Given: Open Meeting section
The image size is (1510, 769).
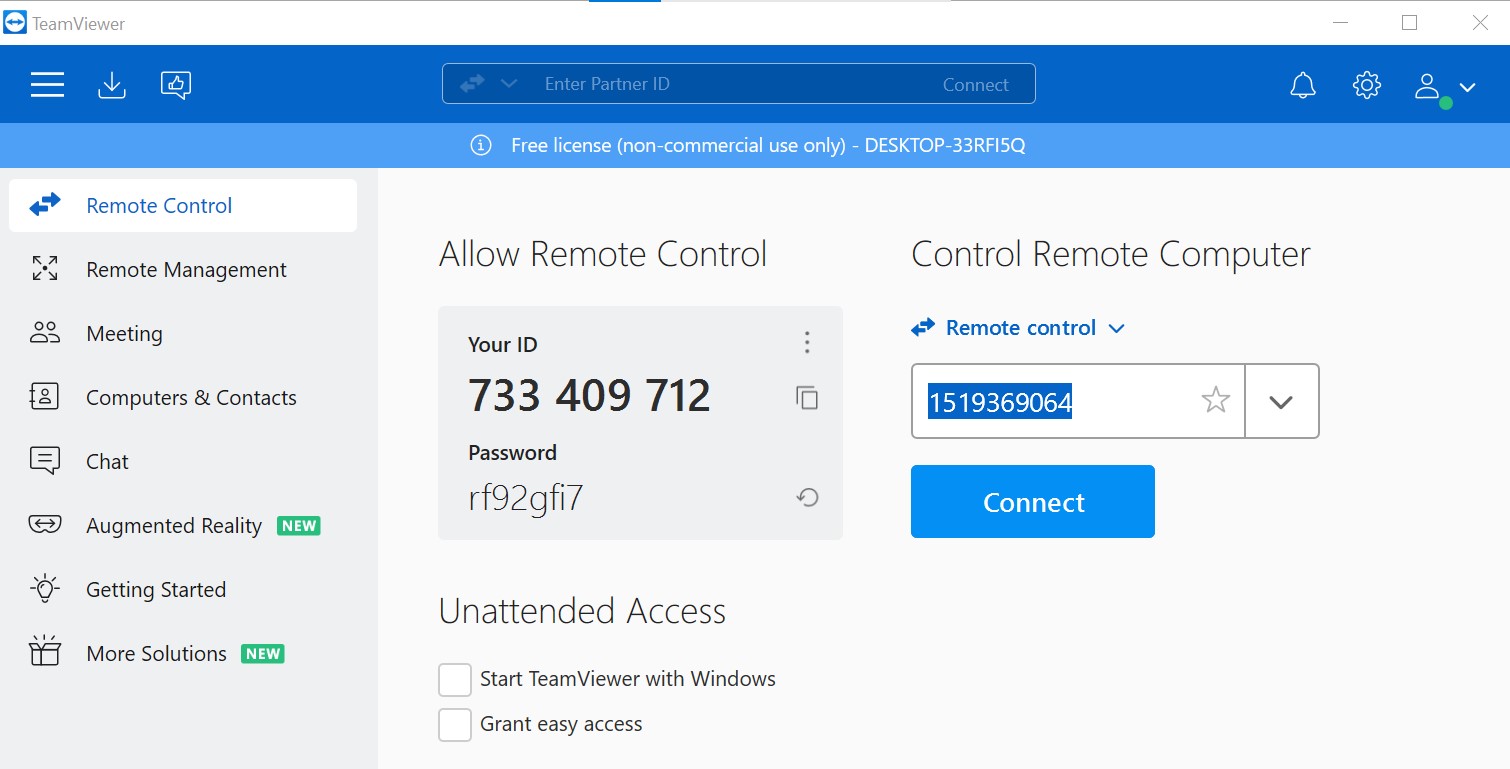Looking at the screenshot, I should point(183,334).
